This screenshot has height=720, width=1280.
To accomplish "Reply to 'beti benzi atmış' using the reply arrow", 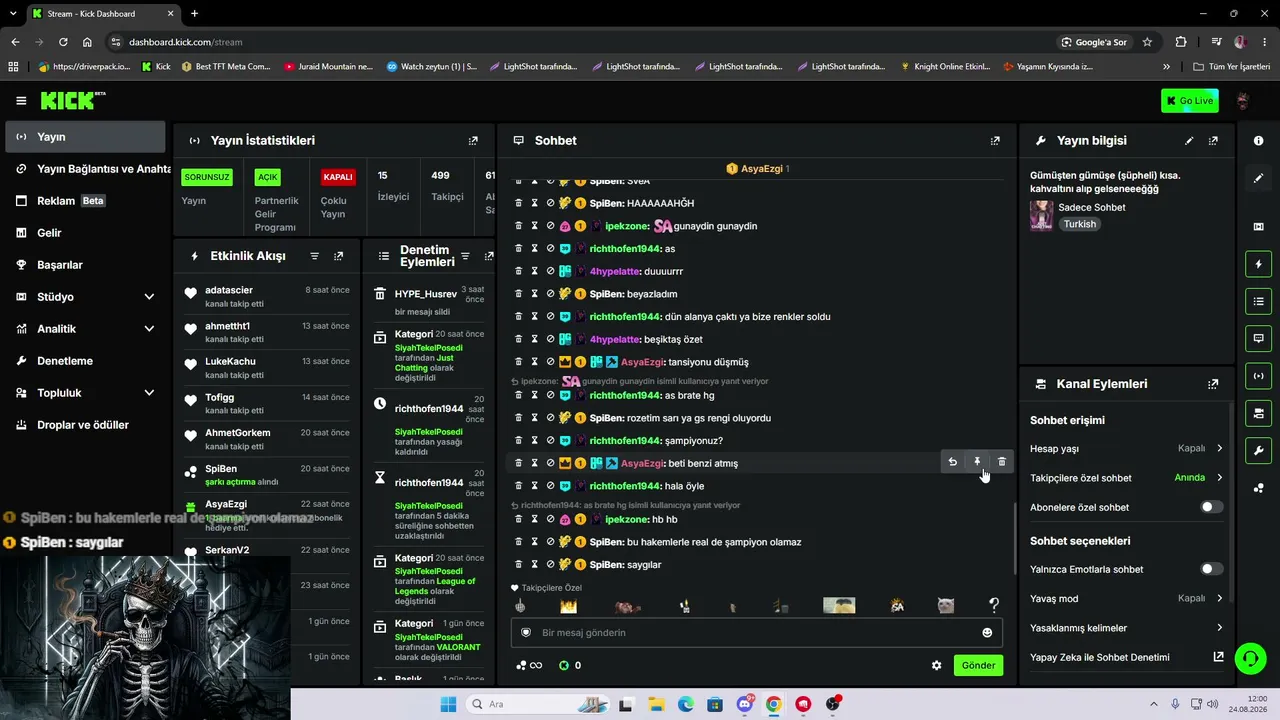I will (953, 462).
